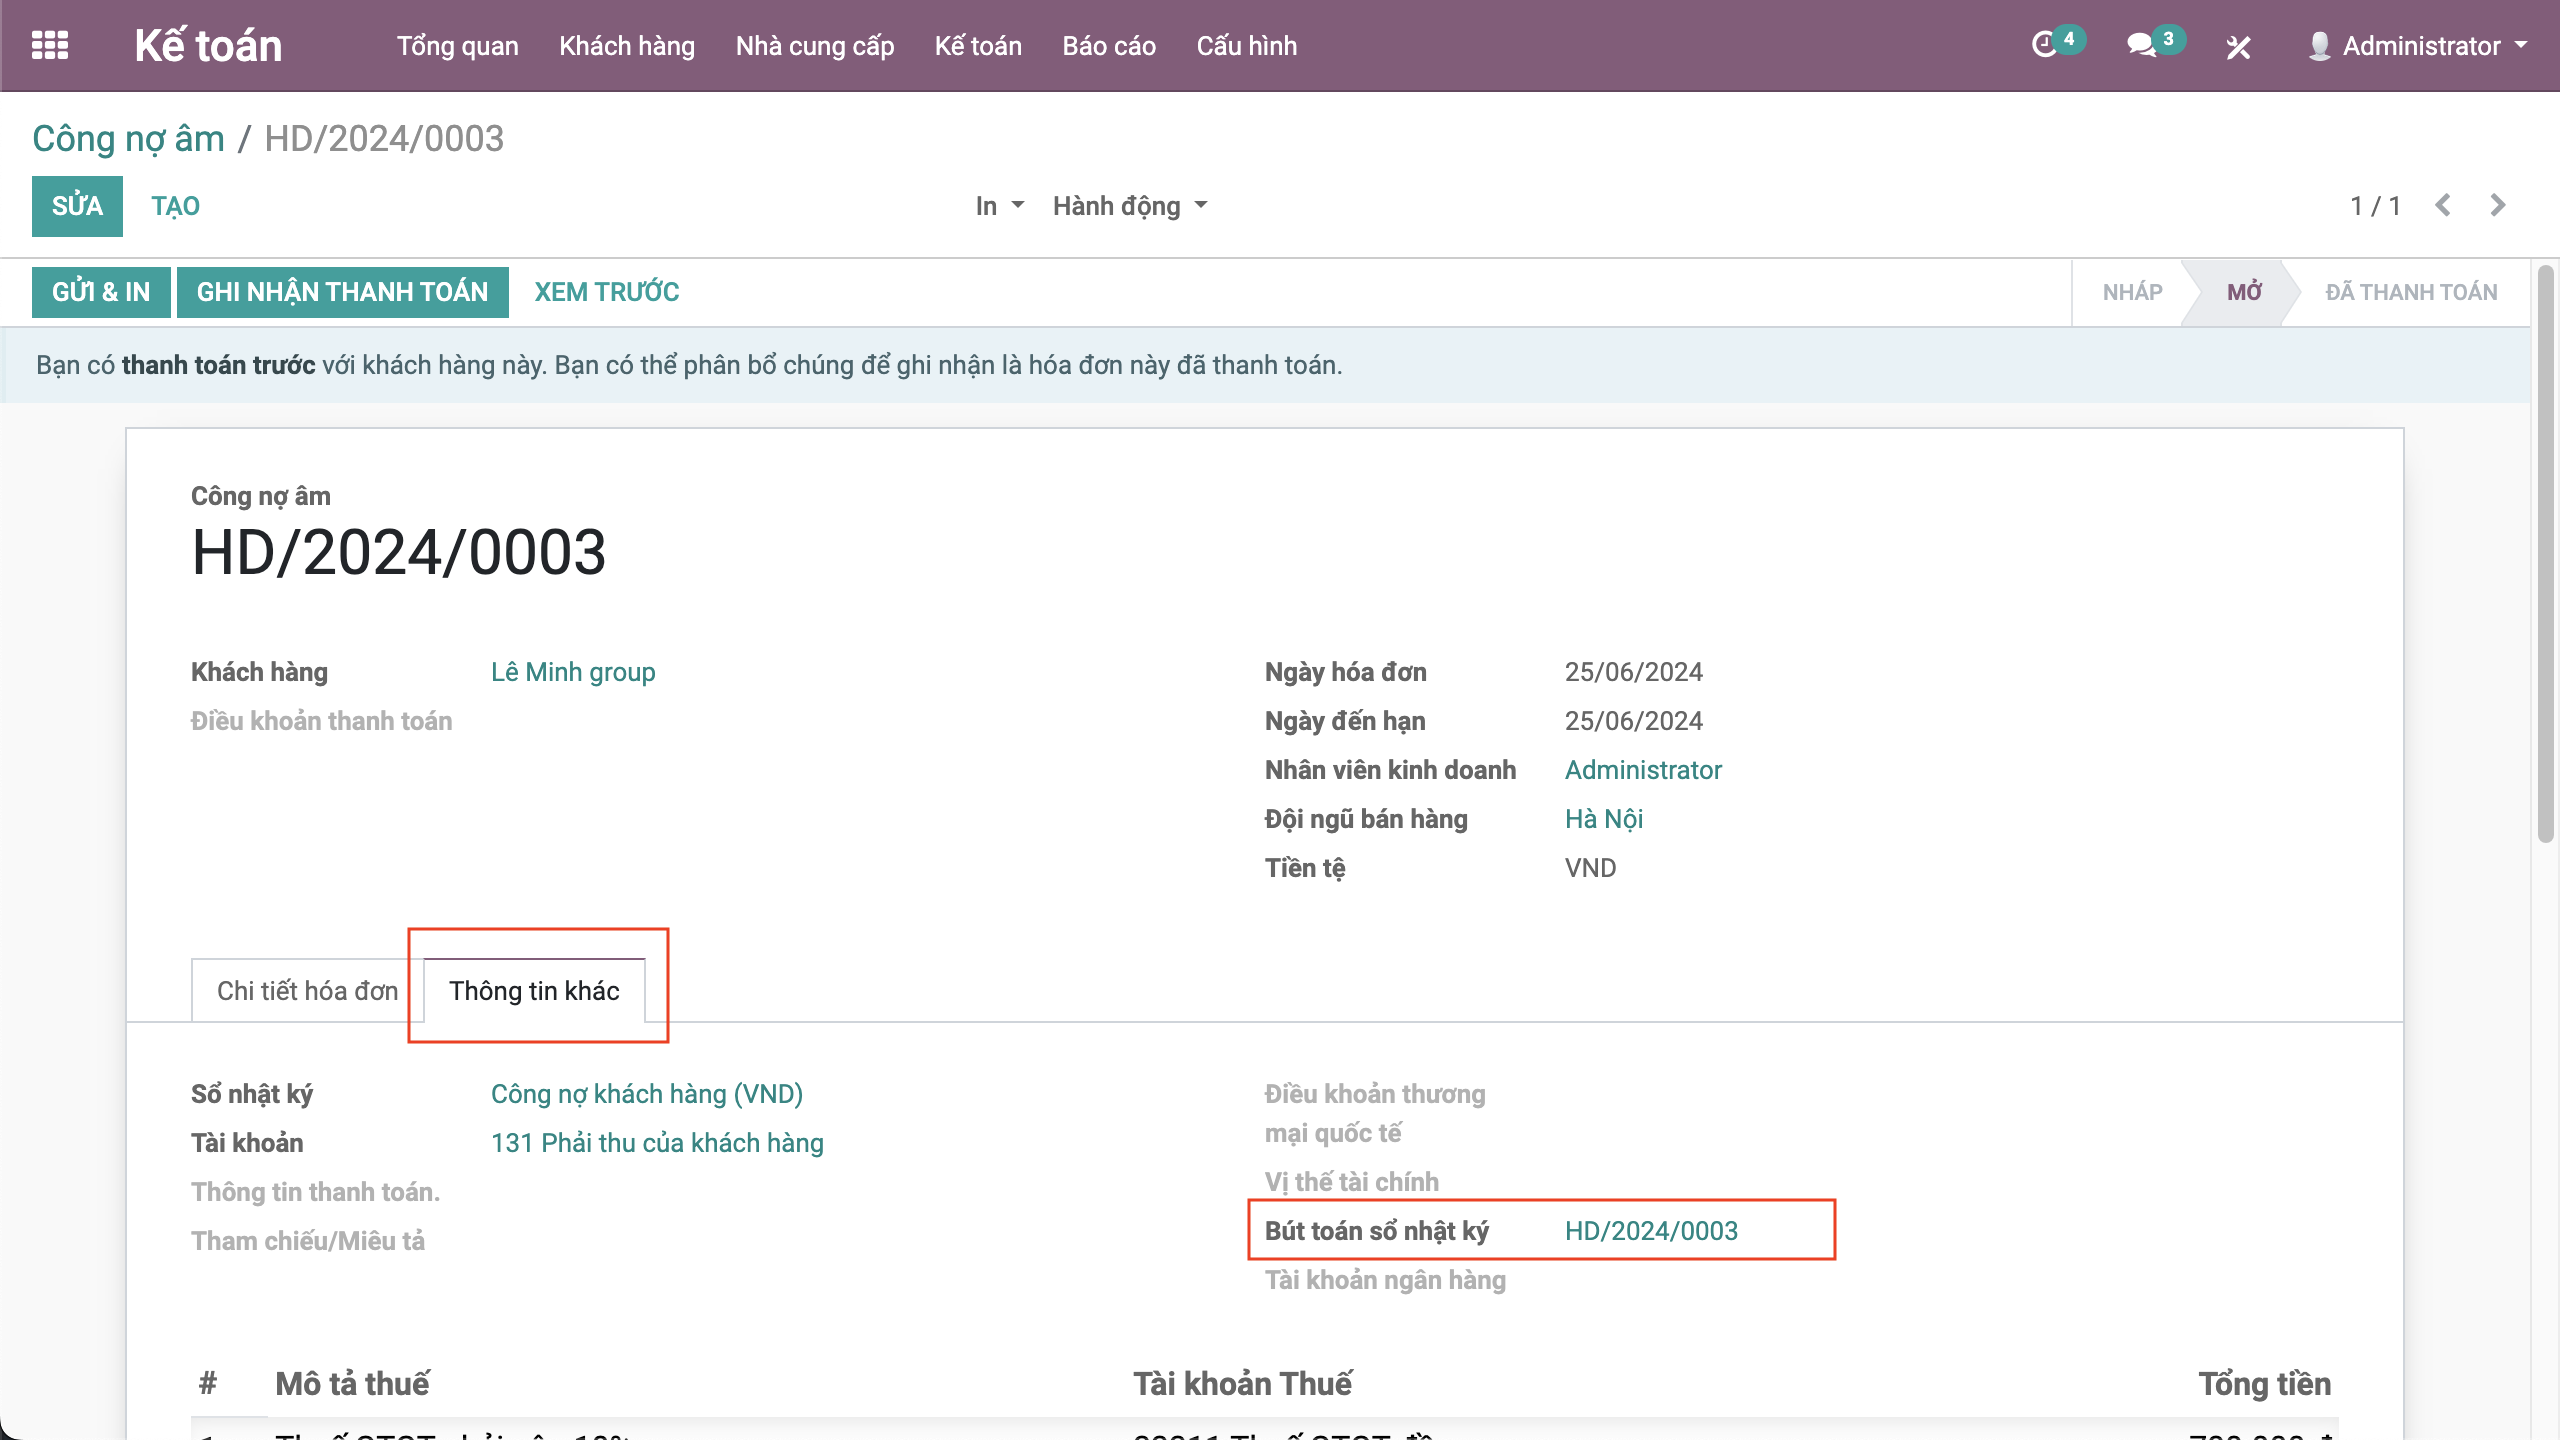Go to next record arrow
The image size is (2560, 1440).
pyautogui.click(x=2498, y=206)
